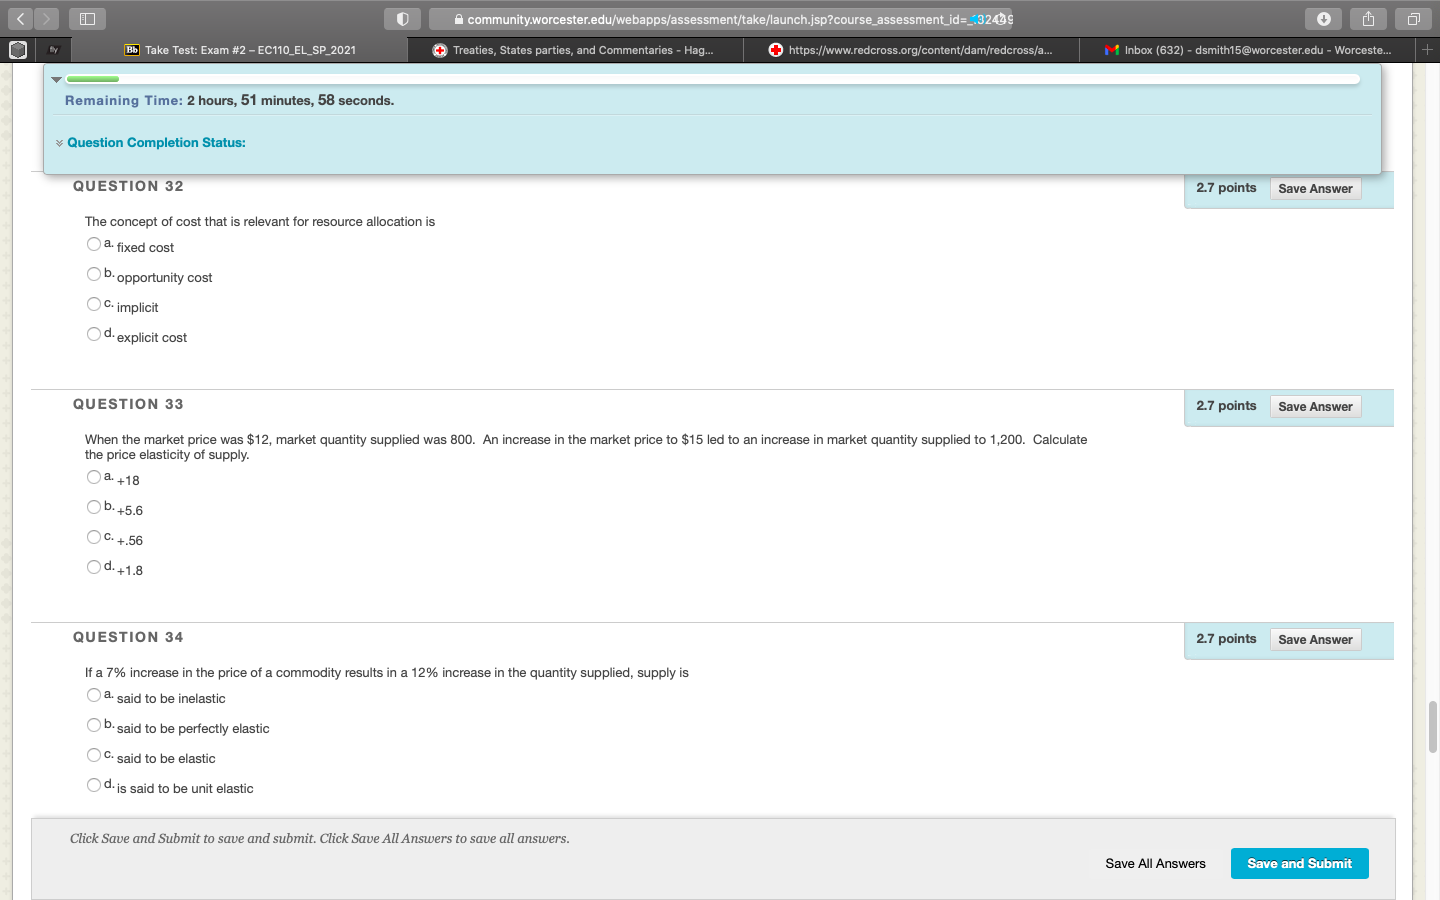This screenshot has width=1440, height=900.
Task: Click the Save and Submit button
Action: pyautogui.click(x=1299, y=863)
